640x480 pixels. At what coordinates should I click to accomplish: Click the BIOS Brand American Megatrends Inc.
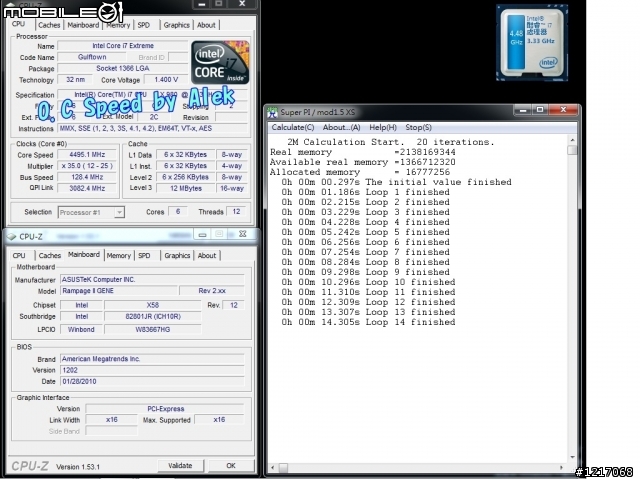click(152, 359)
